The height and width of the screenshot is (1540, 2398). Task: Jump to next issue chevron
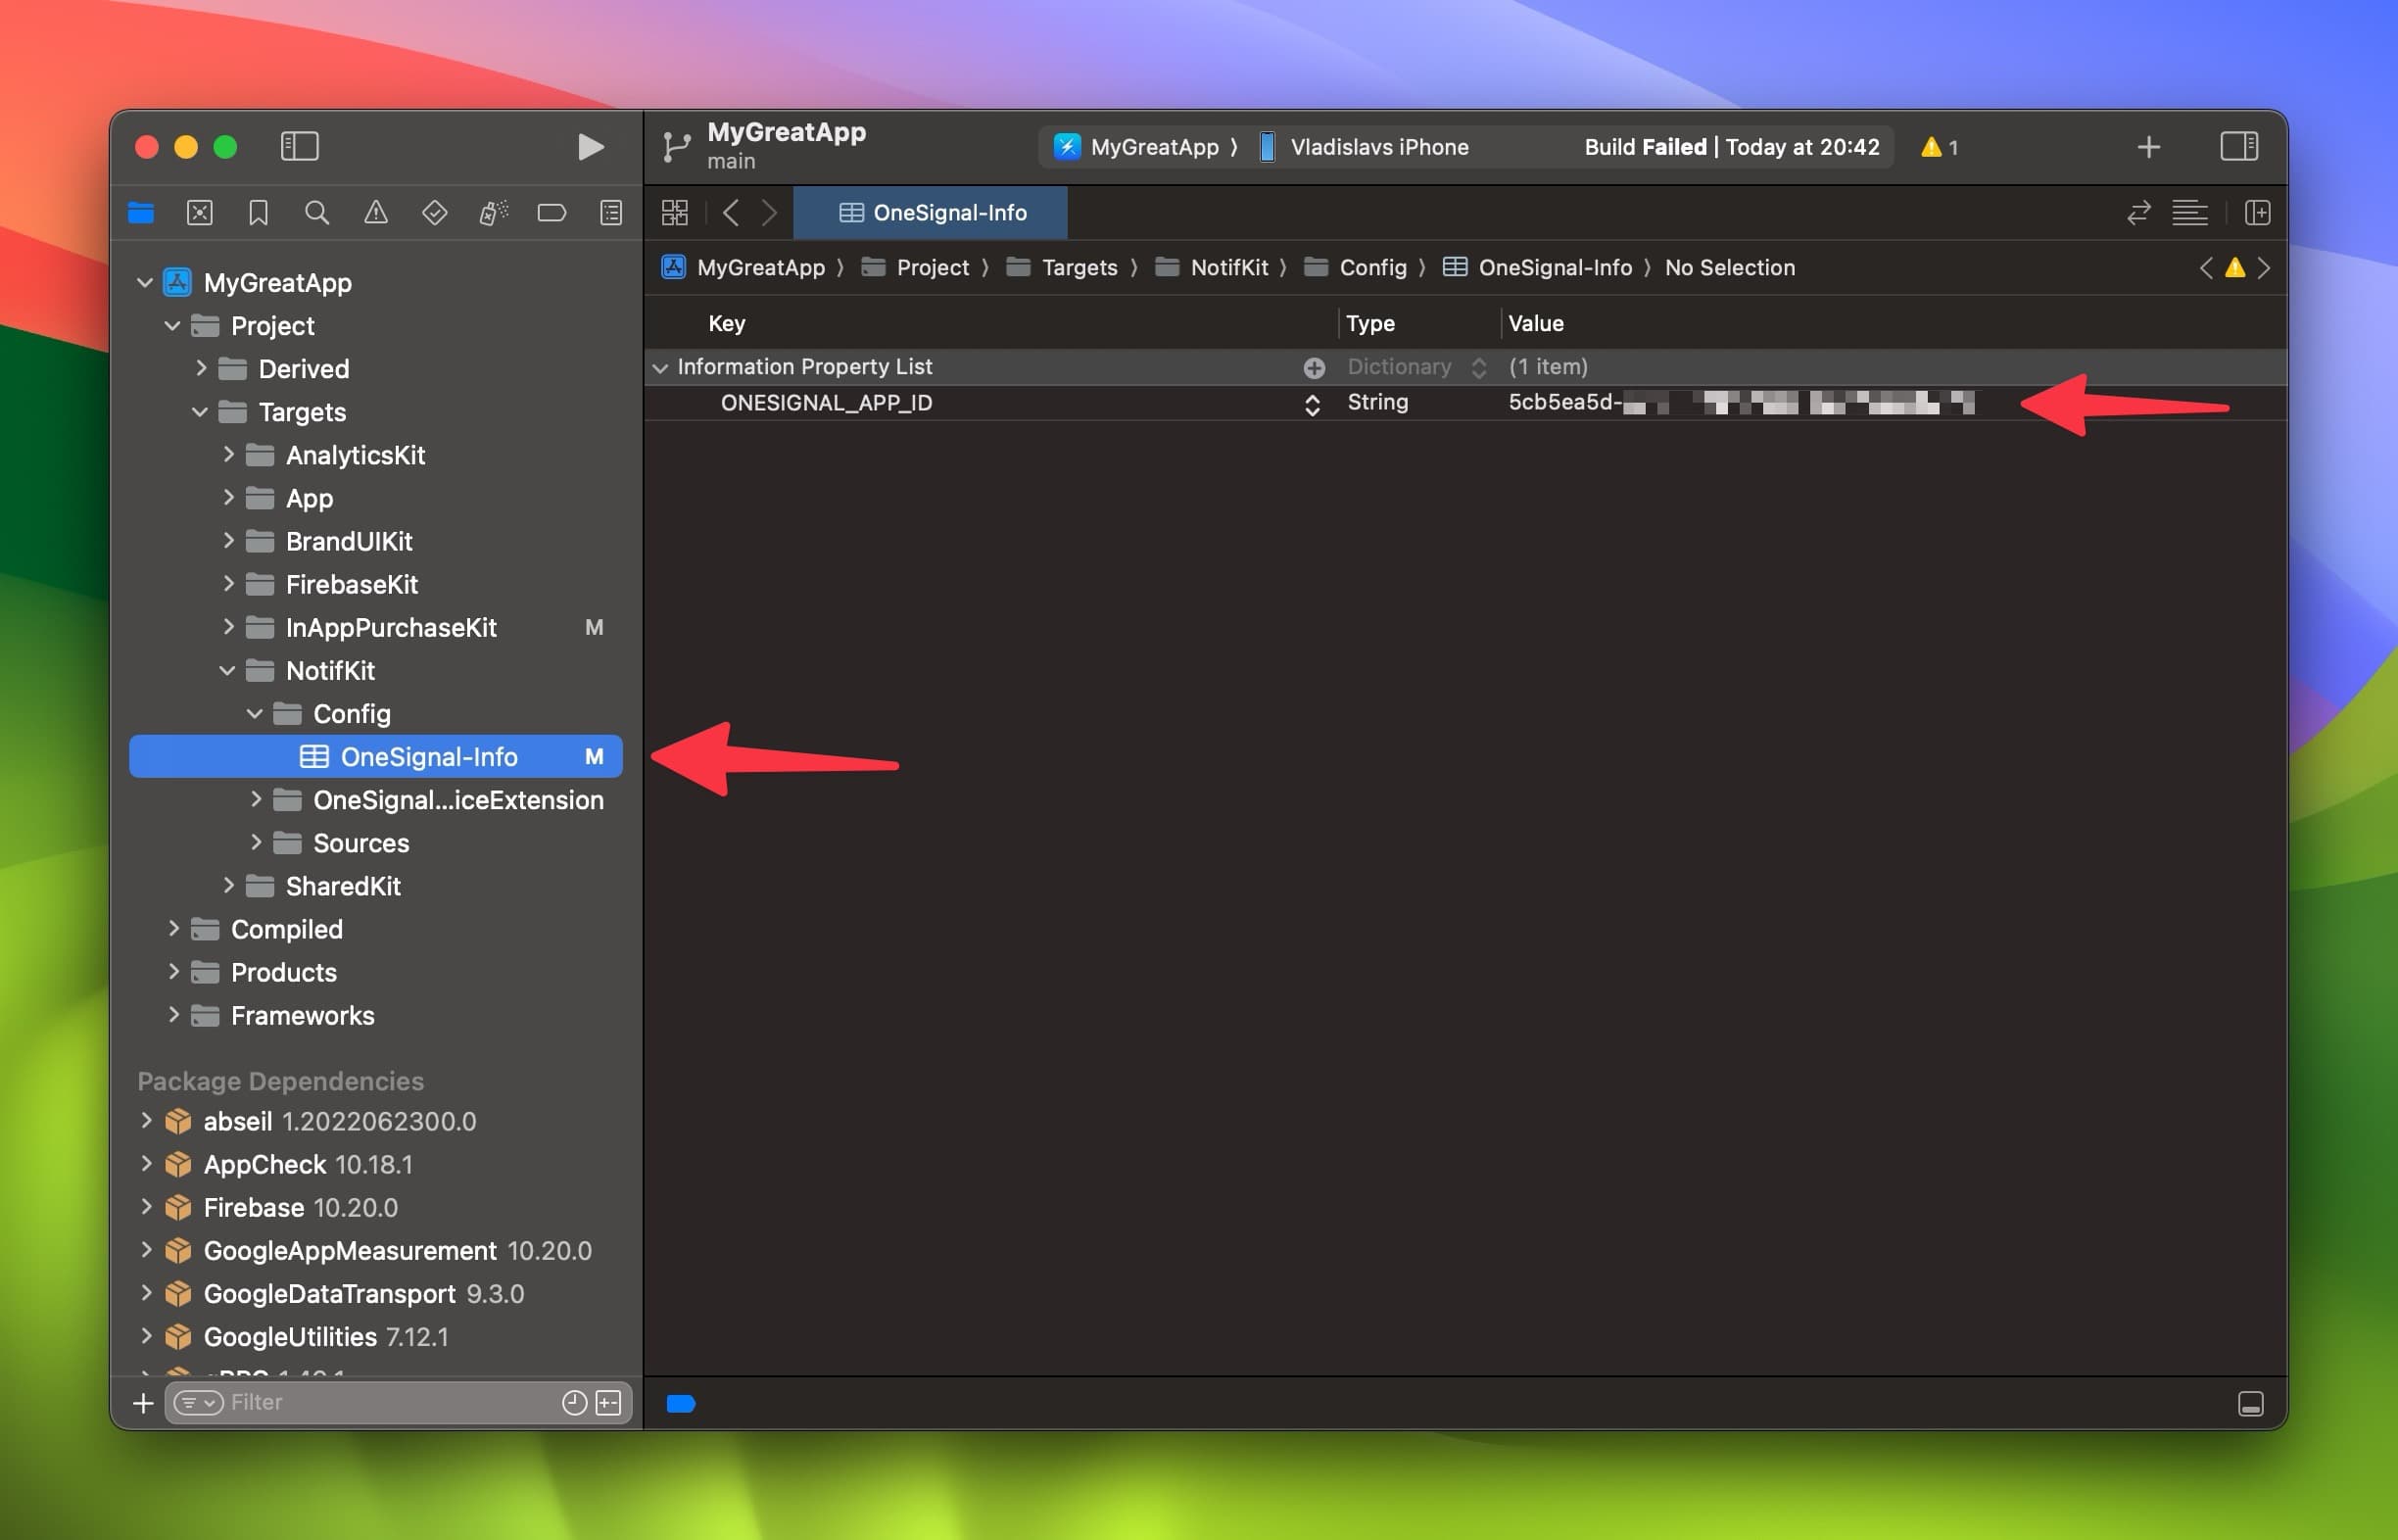coord(2264,267)
